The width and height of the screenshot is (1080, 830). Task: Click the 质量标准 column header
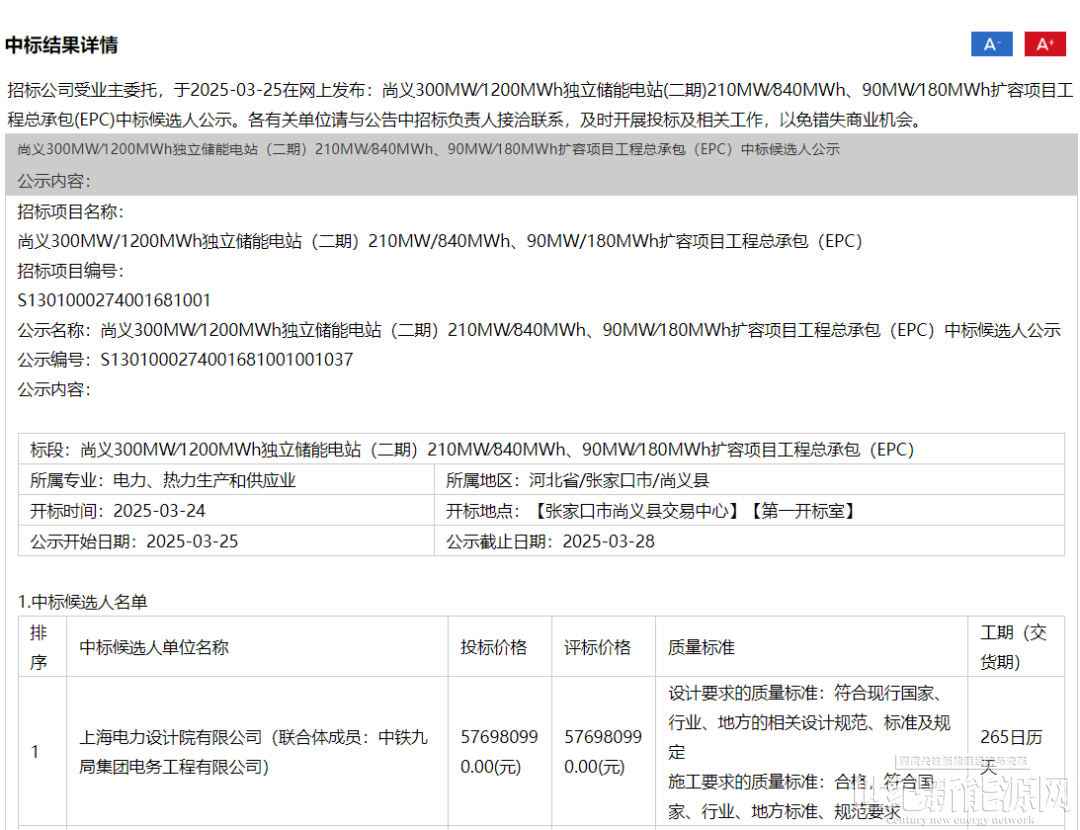(x=811, y=647)
